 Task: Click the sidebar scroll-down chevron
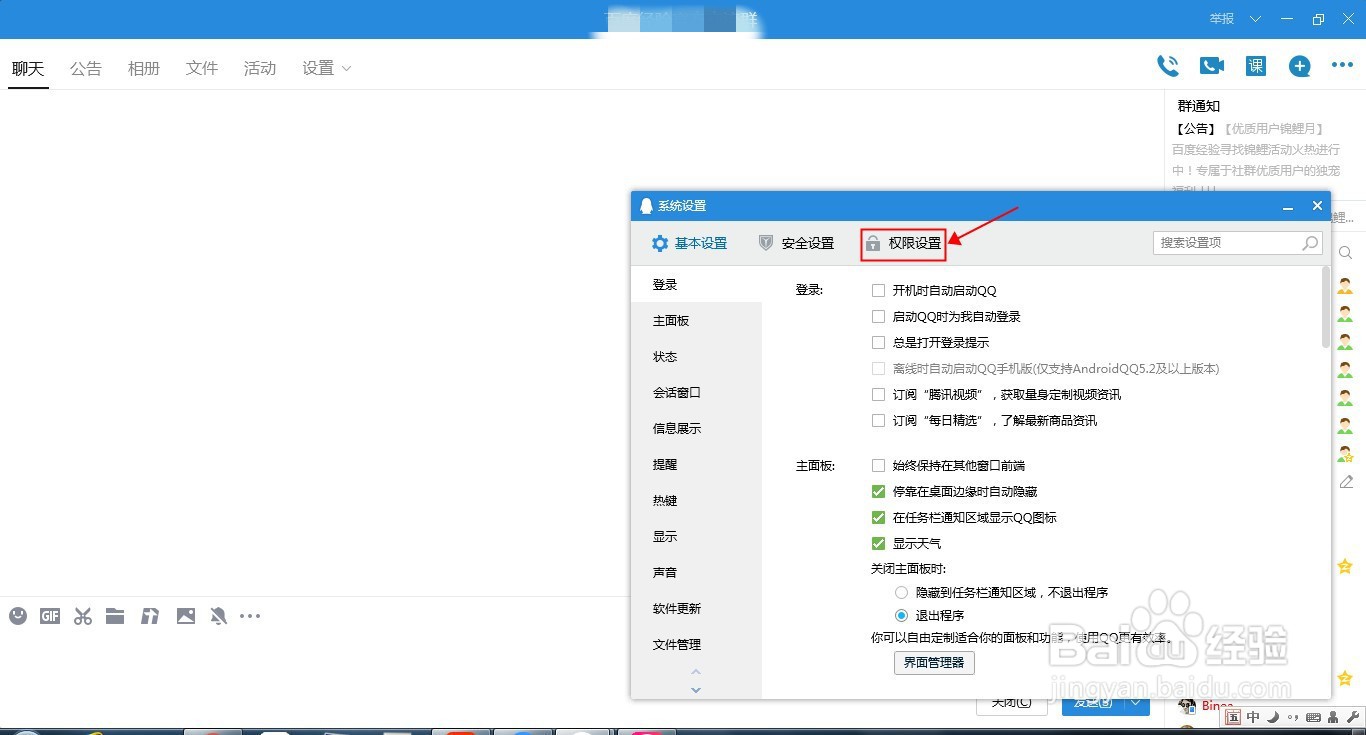coord(696,690)
